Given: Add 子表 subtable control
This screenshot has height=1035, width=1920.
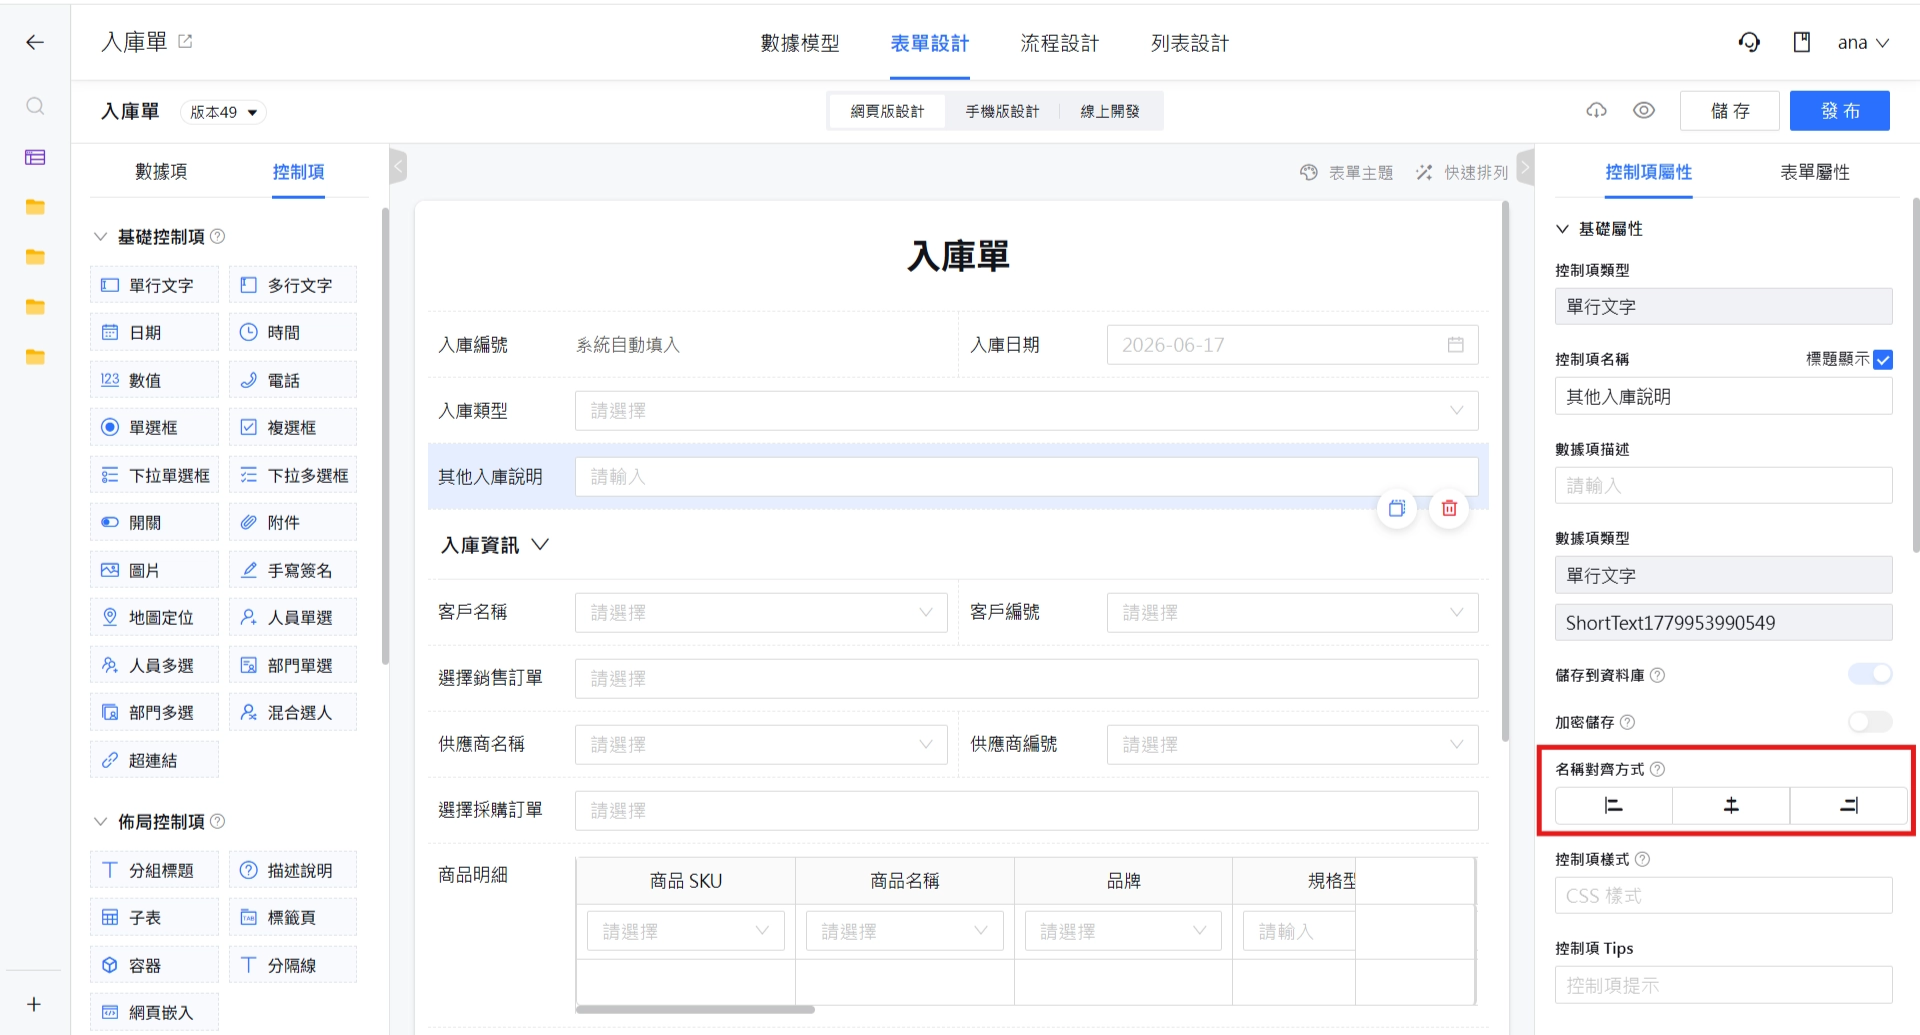Looking at the screenshot, I should (x=154, y=917).
